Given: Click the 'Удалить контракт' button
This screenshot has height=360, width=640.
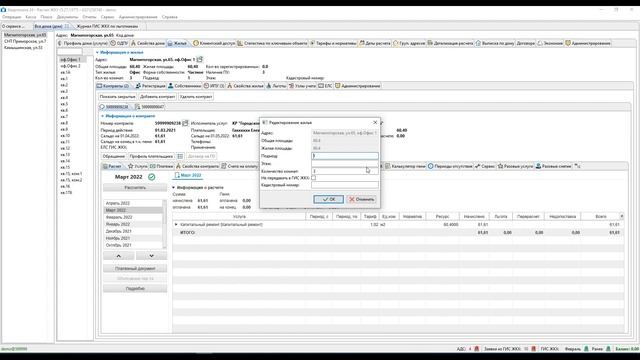Looking at the screenshot, I should coord(196,97).
